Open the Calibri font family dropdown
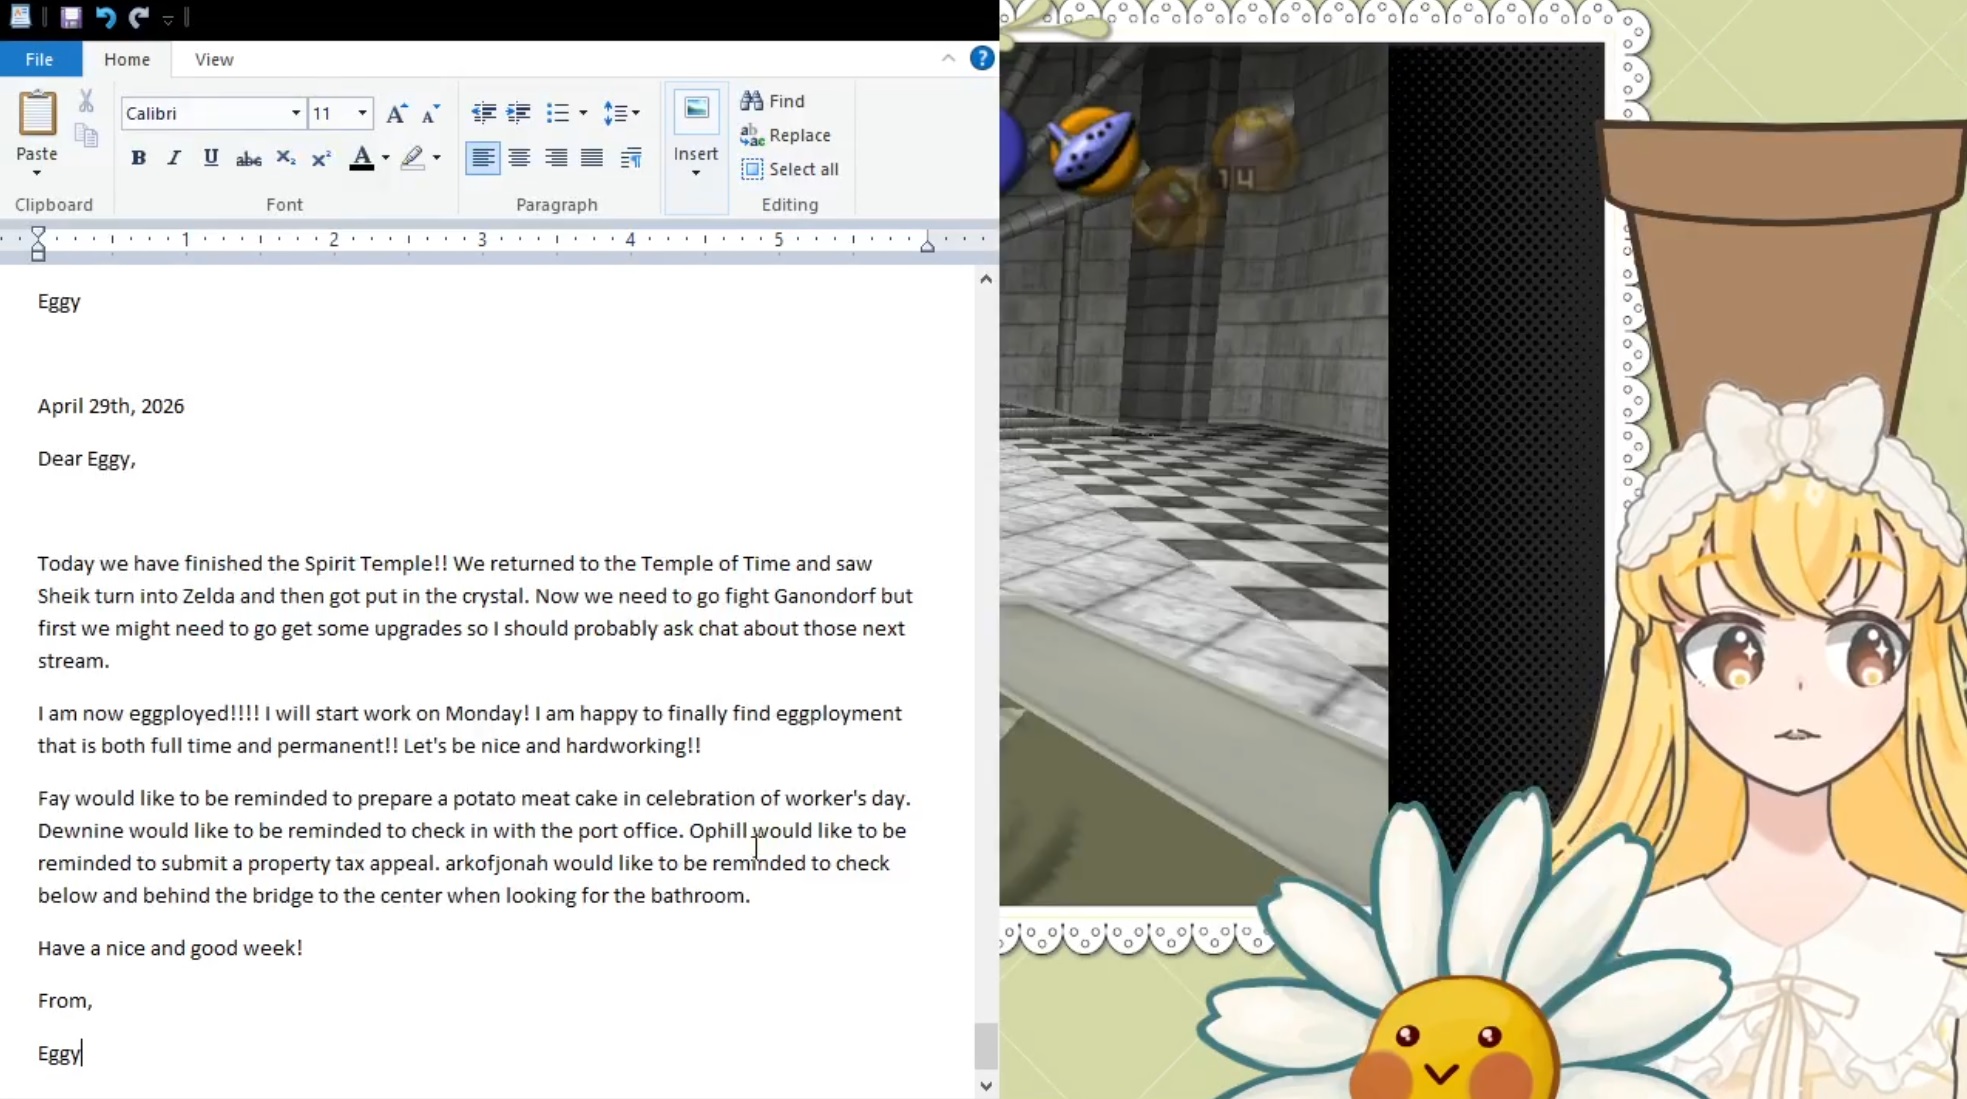The image size is (1967, 1099). click(295, 113)
